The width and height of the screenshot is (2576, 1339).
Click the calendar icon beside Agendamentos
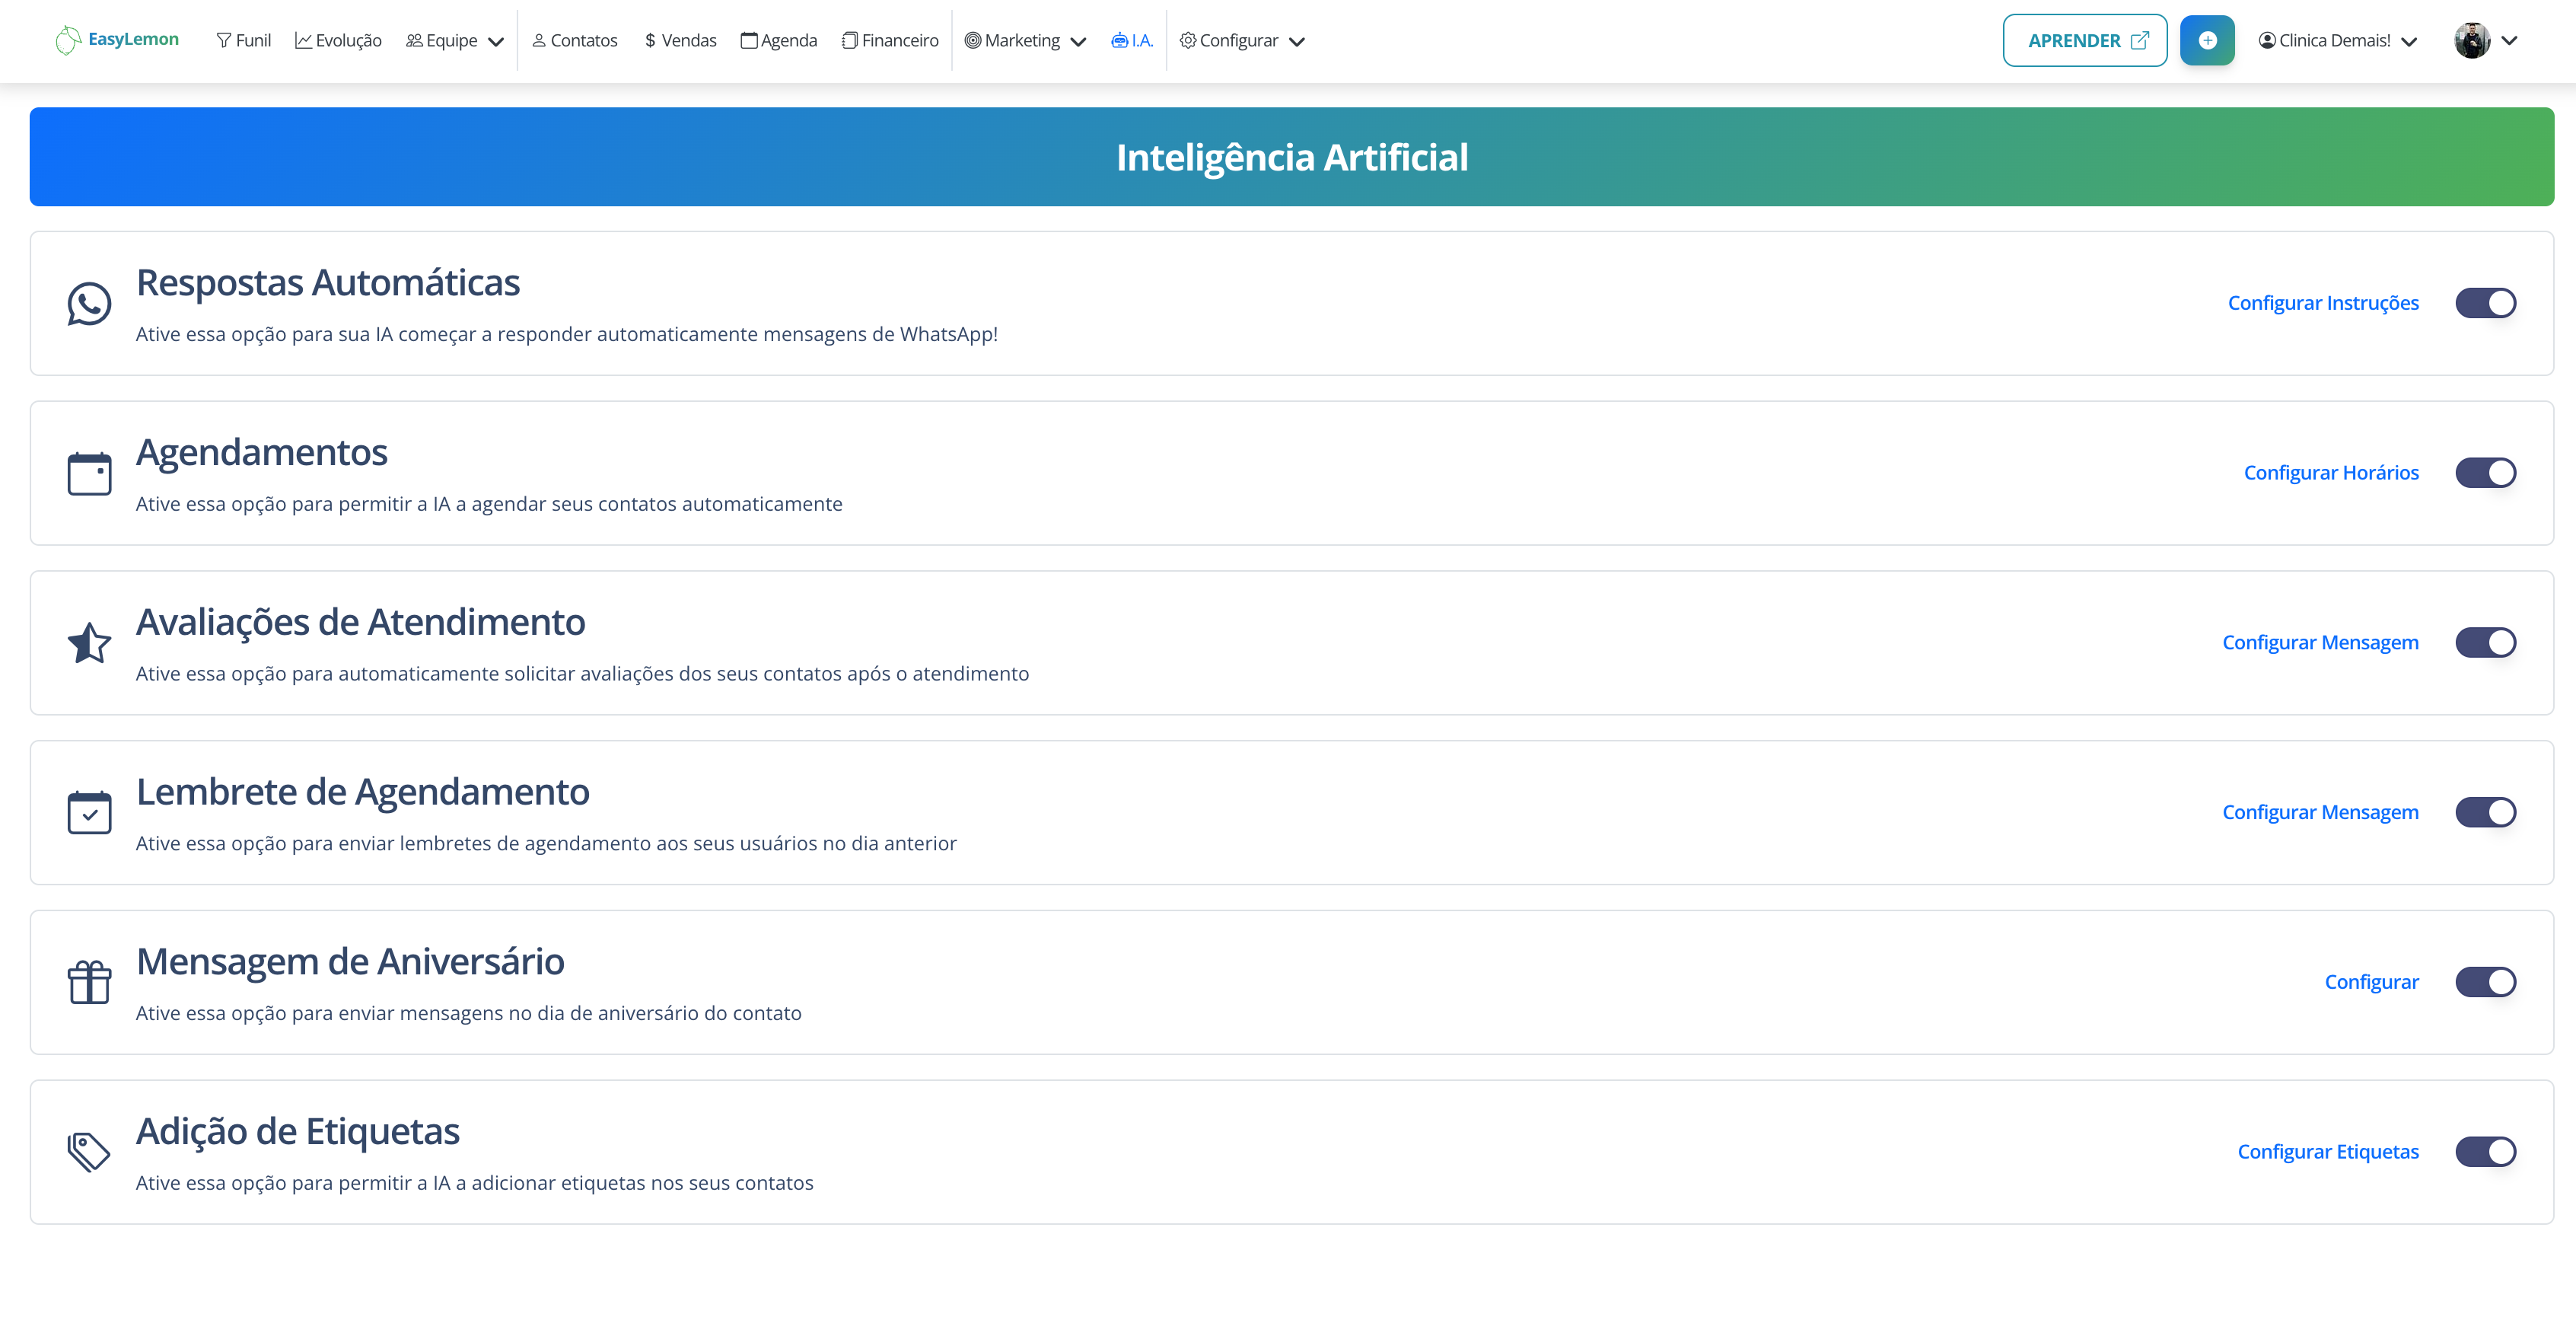[x=89, y=473]
